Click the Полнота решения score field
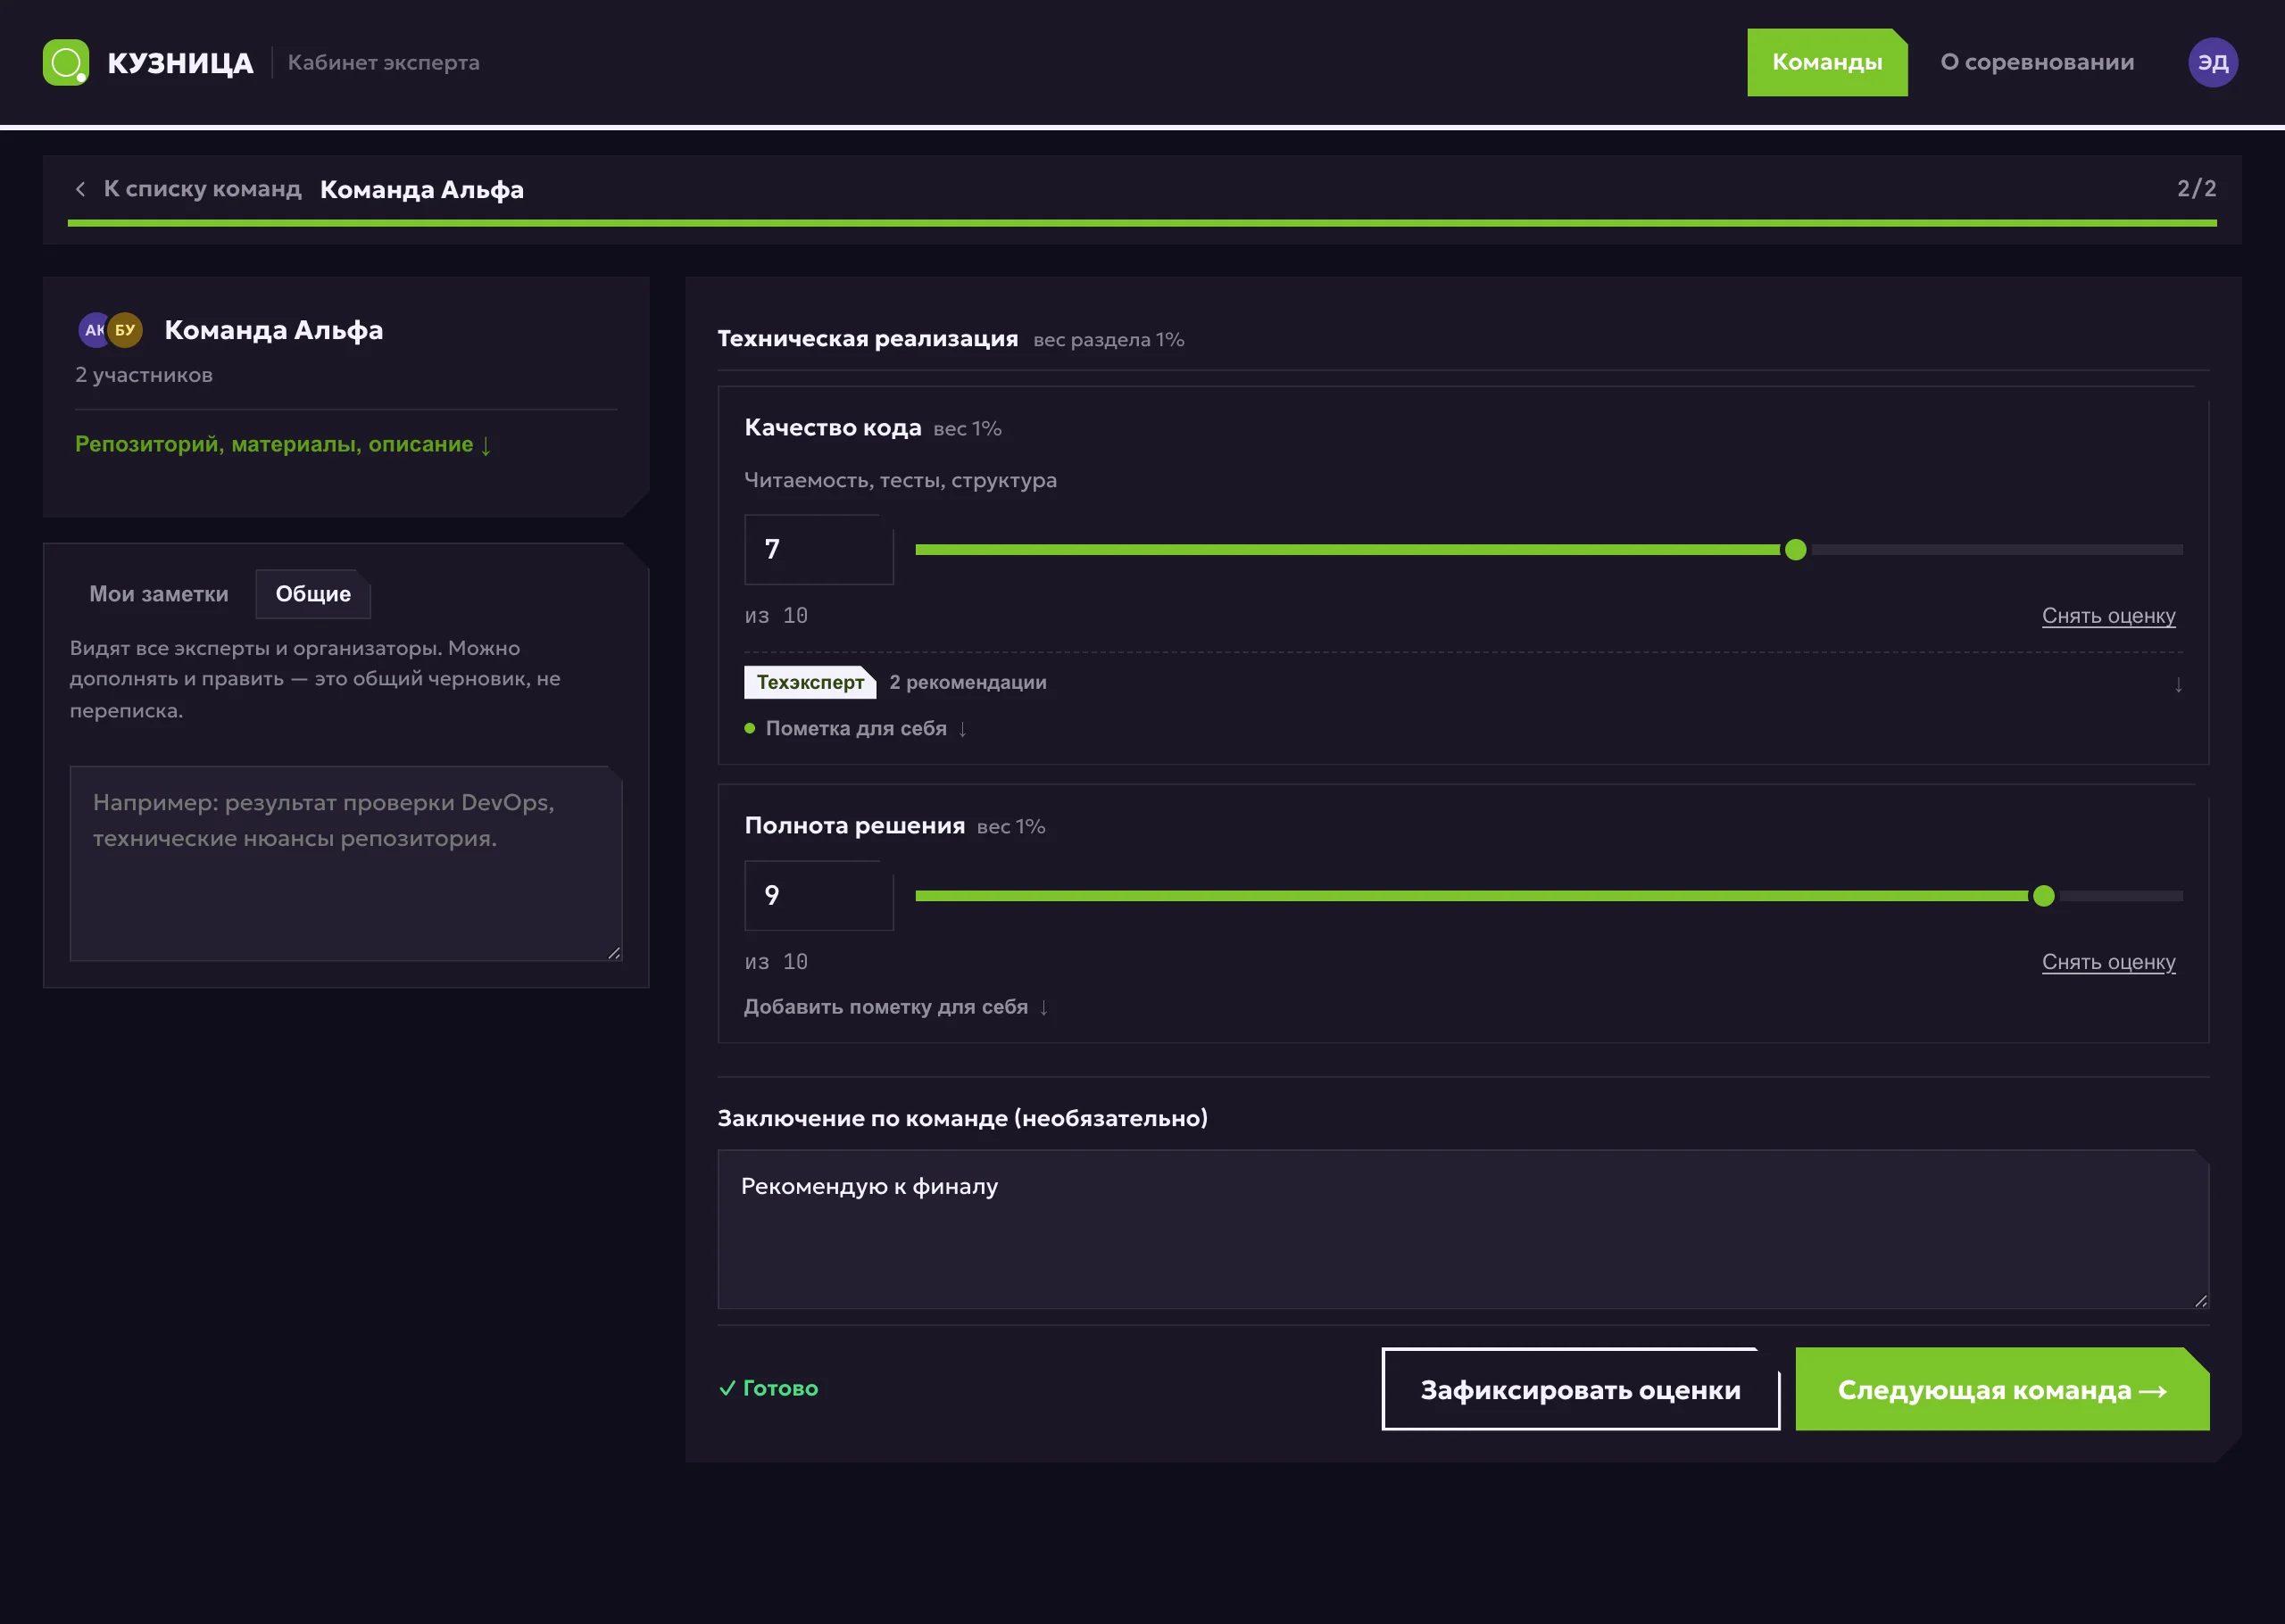This screenshot has height=1624, width=2285. click(x=818, y=896)
